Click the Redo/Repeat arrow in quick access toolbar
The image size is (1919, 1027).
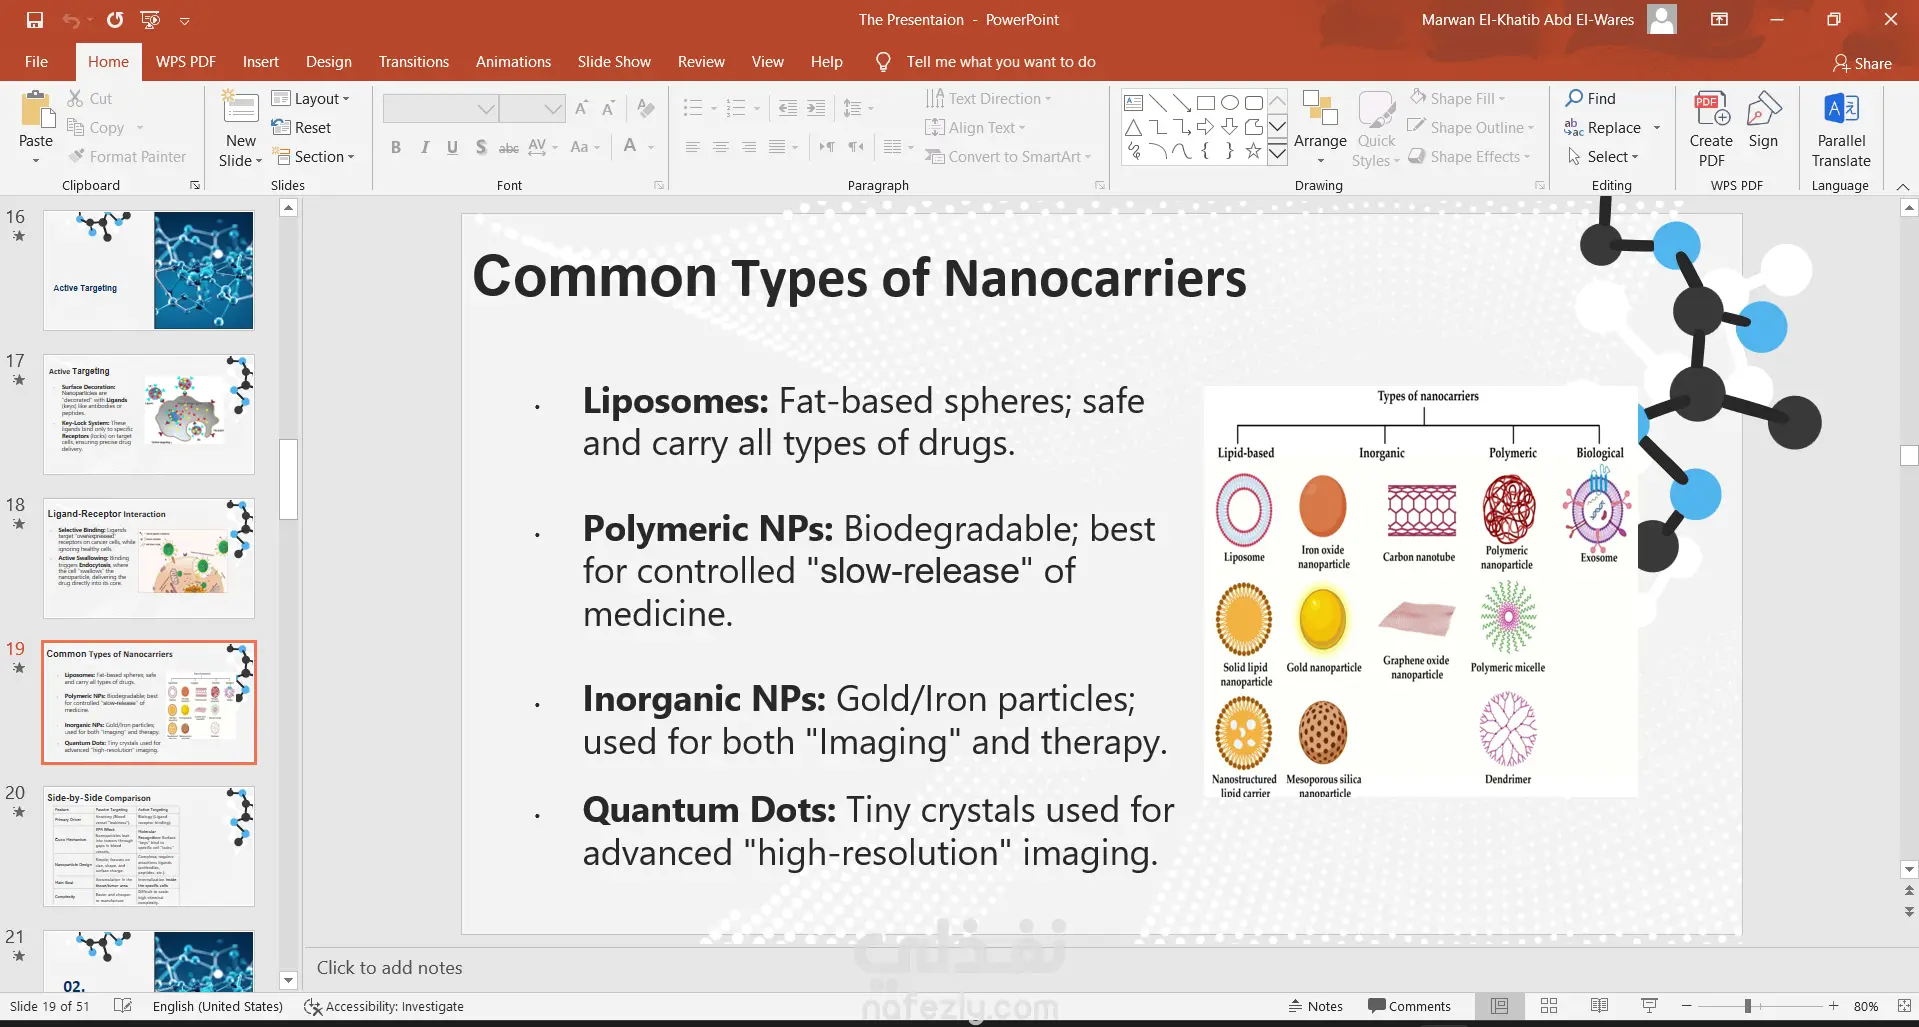tap(115, 20)
